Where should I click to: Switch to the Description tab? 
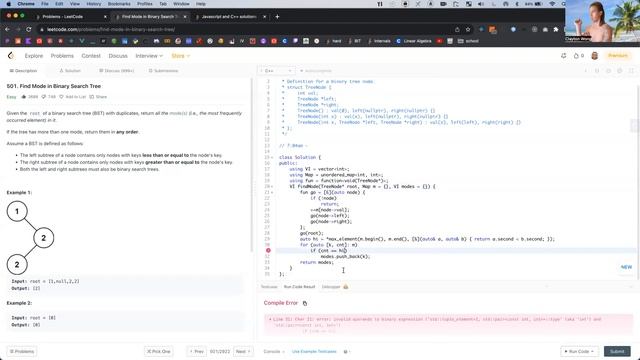(23, 71)
